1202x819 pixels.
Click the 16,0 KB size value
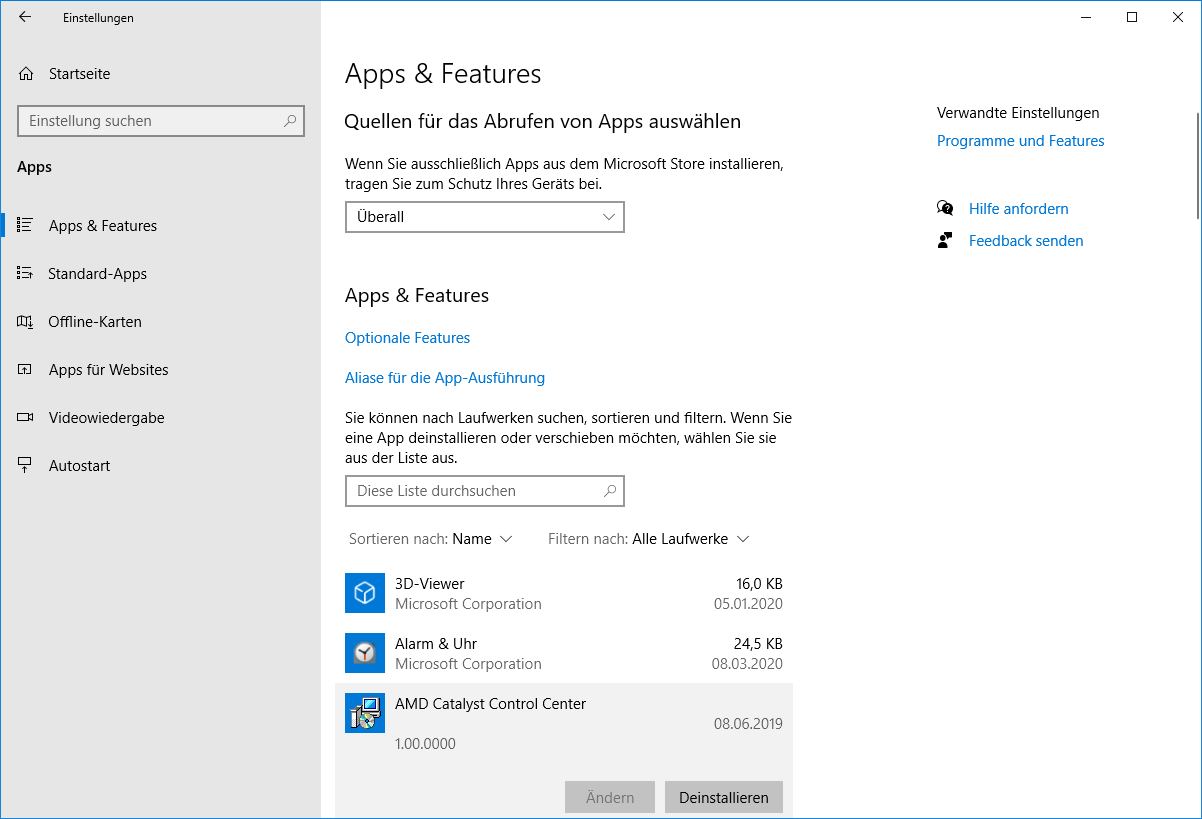pos(759,584)
